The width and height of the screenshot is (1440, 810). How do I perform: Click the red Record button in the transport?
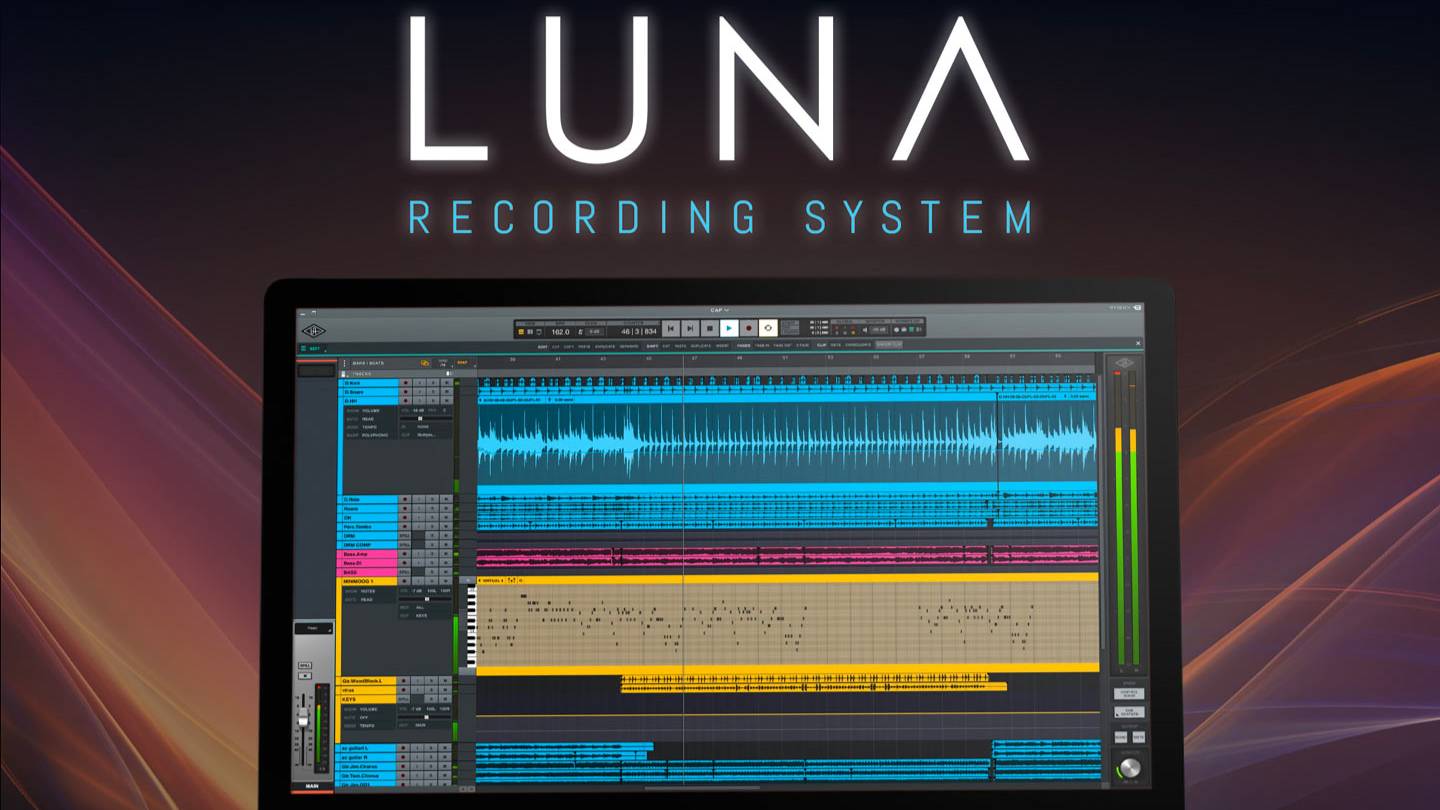[x=748, y=328]
